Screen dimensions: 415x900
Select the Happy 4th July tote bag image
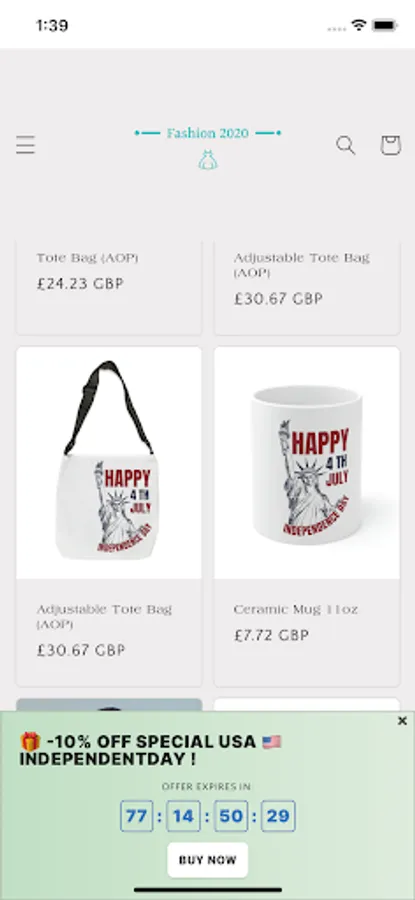click(x=109, y=463)
